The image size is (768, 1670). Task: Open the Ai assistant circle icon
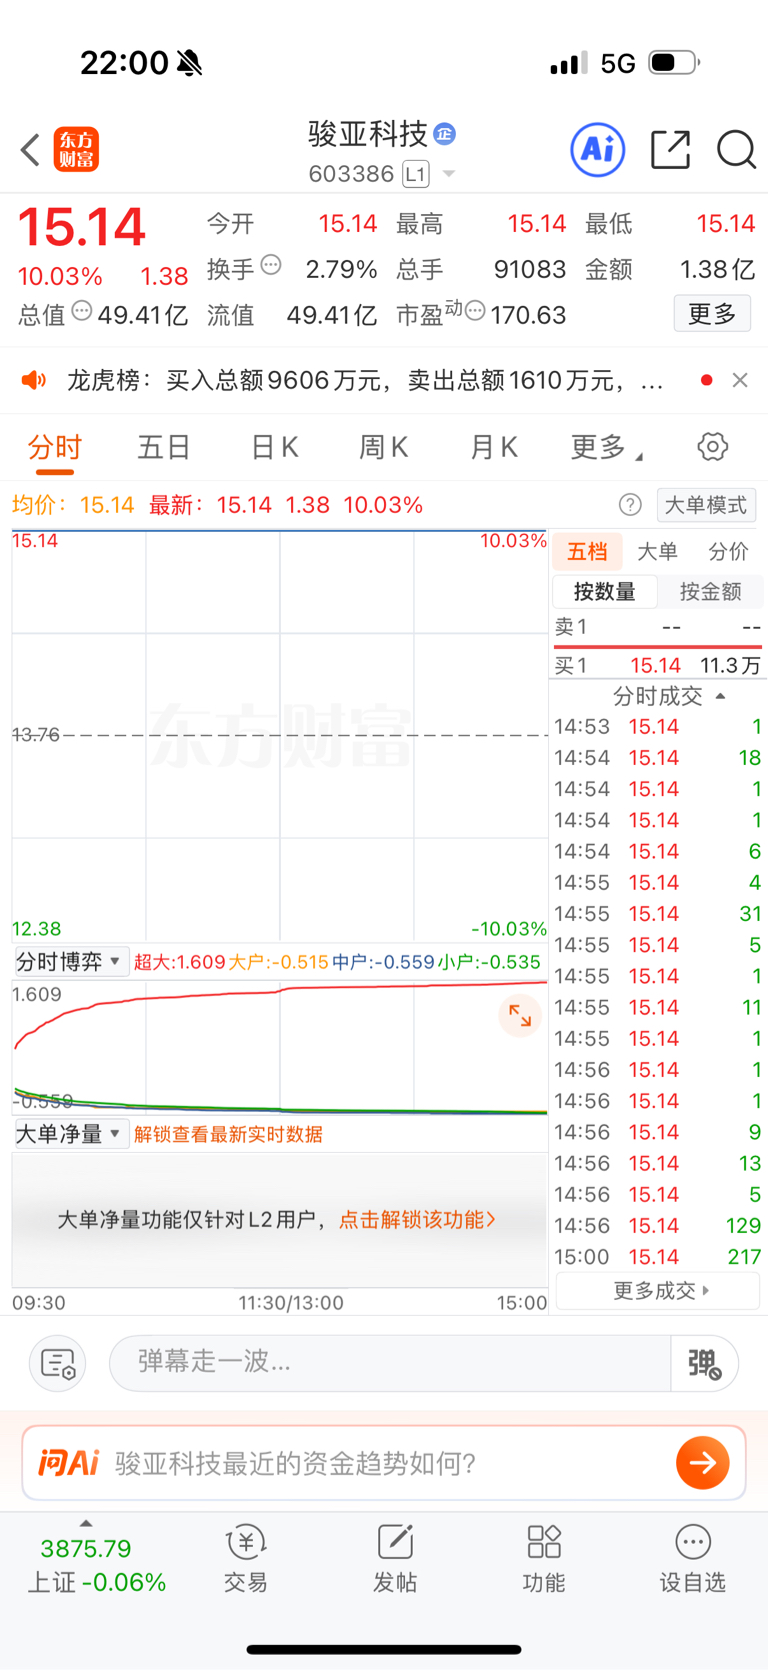(x=598, y=150)
